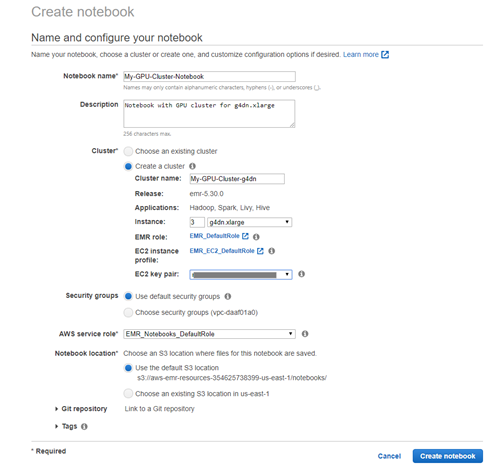This screenshot has width=493, height=469.
Task: Click the info icon beside EC2 key pair dropdown
Action: click(301, 274)
